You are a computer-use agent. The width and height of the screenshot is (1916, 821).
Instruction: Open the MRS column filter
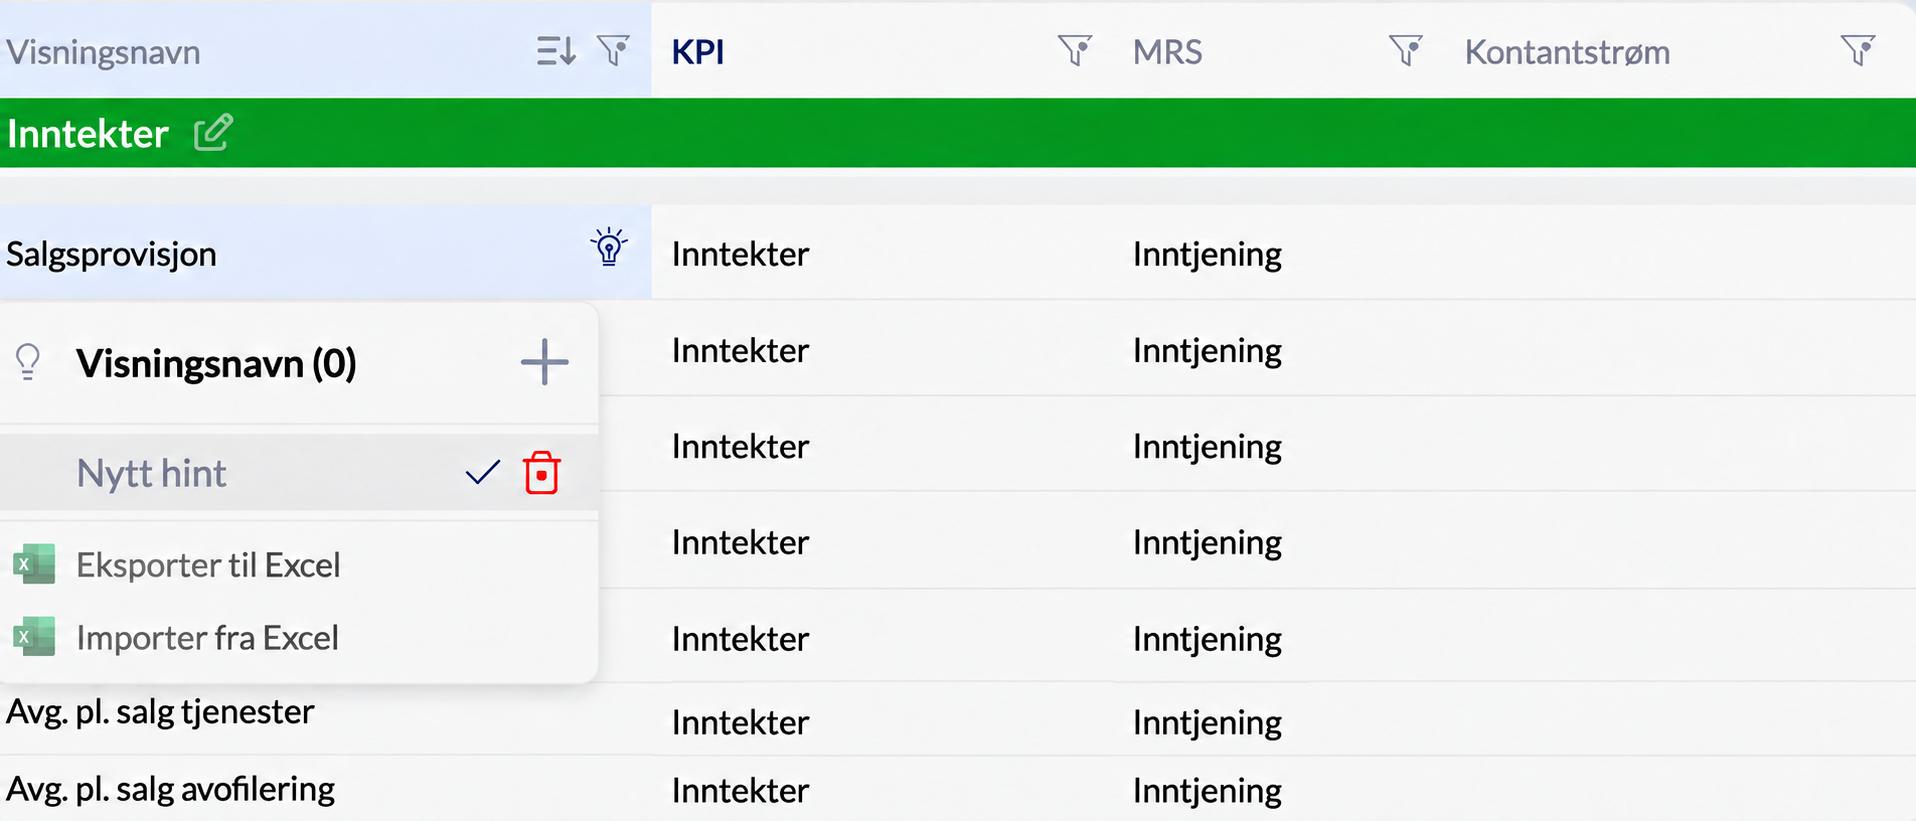click(x=1406, y=50)
